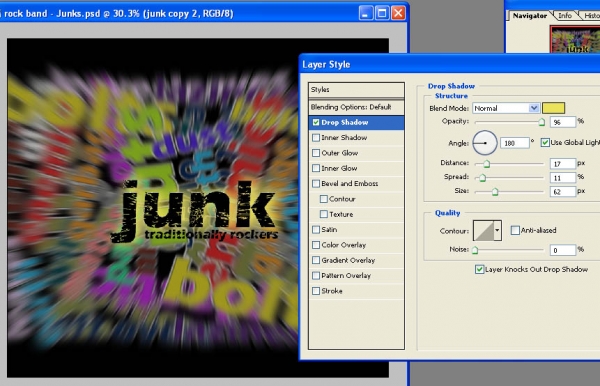Open the Contour picker arrow
600x386 pixels.
click(497, 230)
